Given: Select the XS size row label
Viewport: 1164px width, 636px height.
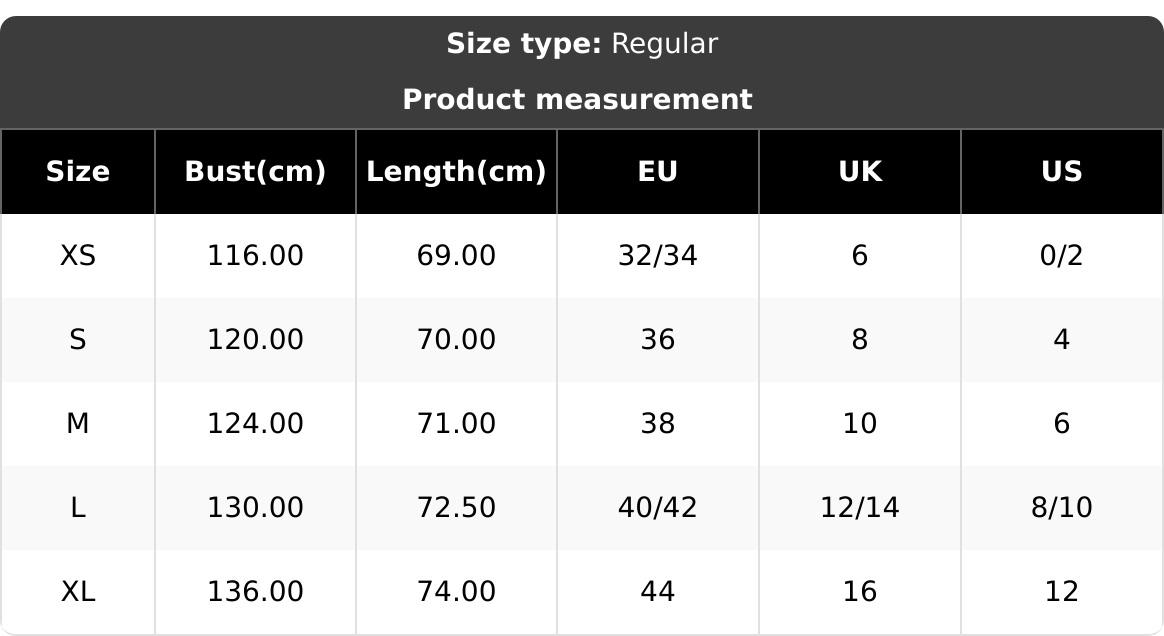Looking at the screenshot, I should (78, 256).
